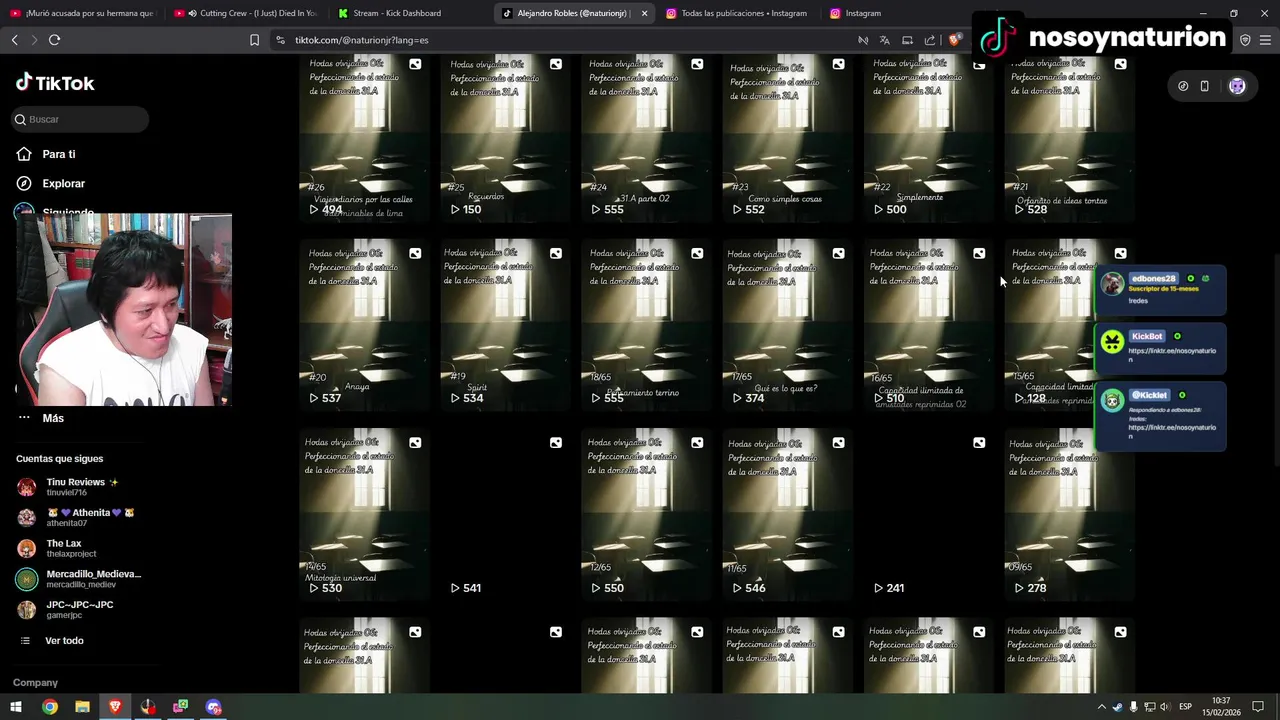The image size is (1280, 720).
Task: Go back with browser back arrow
Action: (14, 40)
